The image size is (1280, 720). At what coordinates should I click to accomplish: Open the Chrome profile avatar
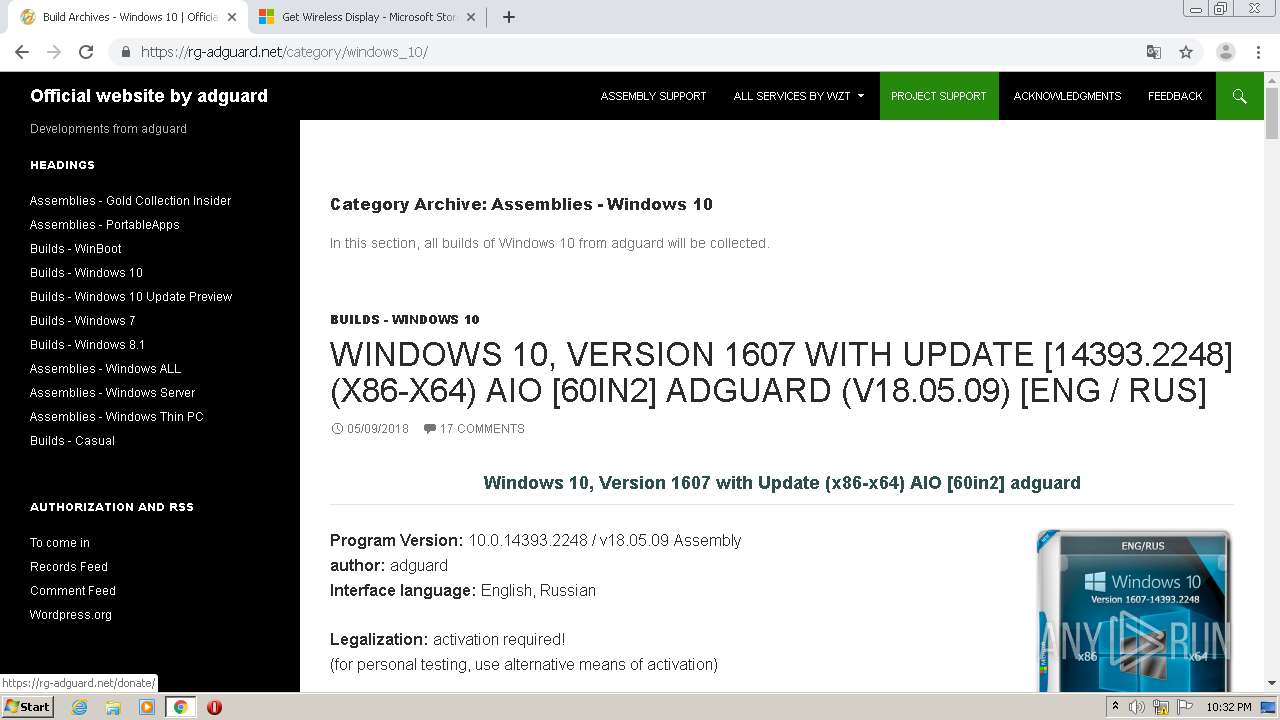click(x=1226, y=52)
